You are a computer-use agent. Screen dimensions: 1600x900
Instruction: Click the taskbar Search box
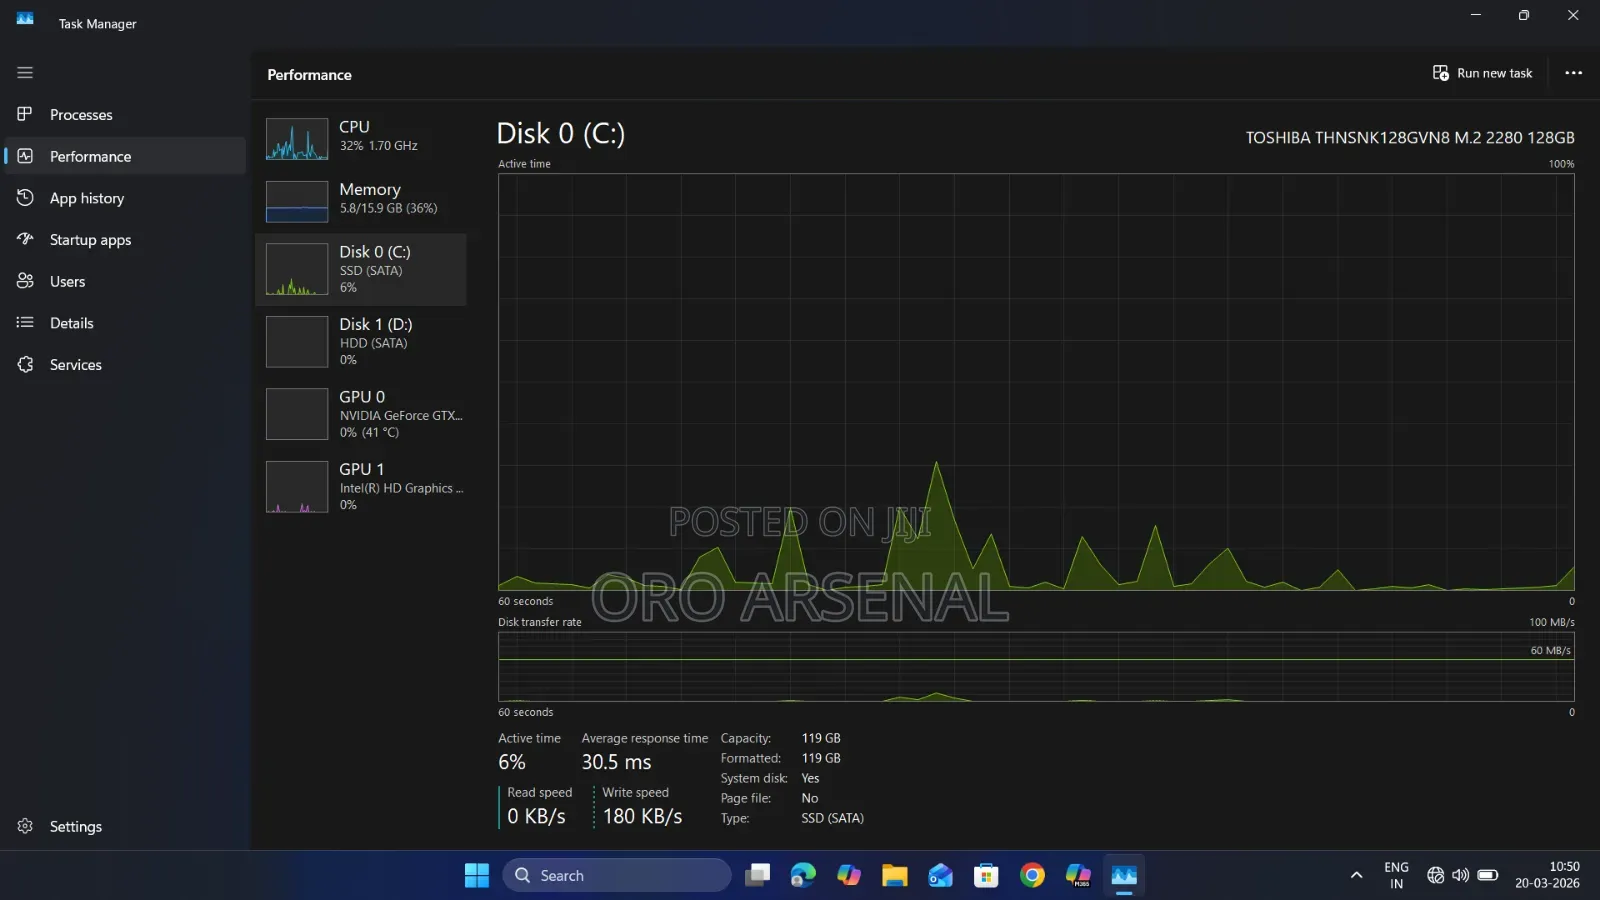617,875
